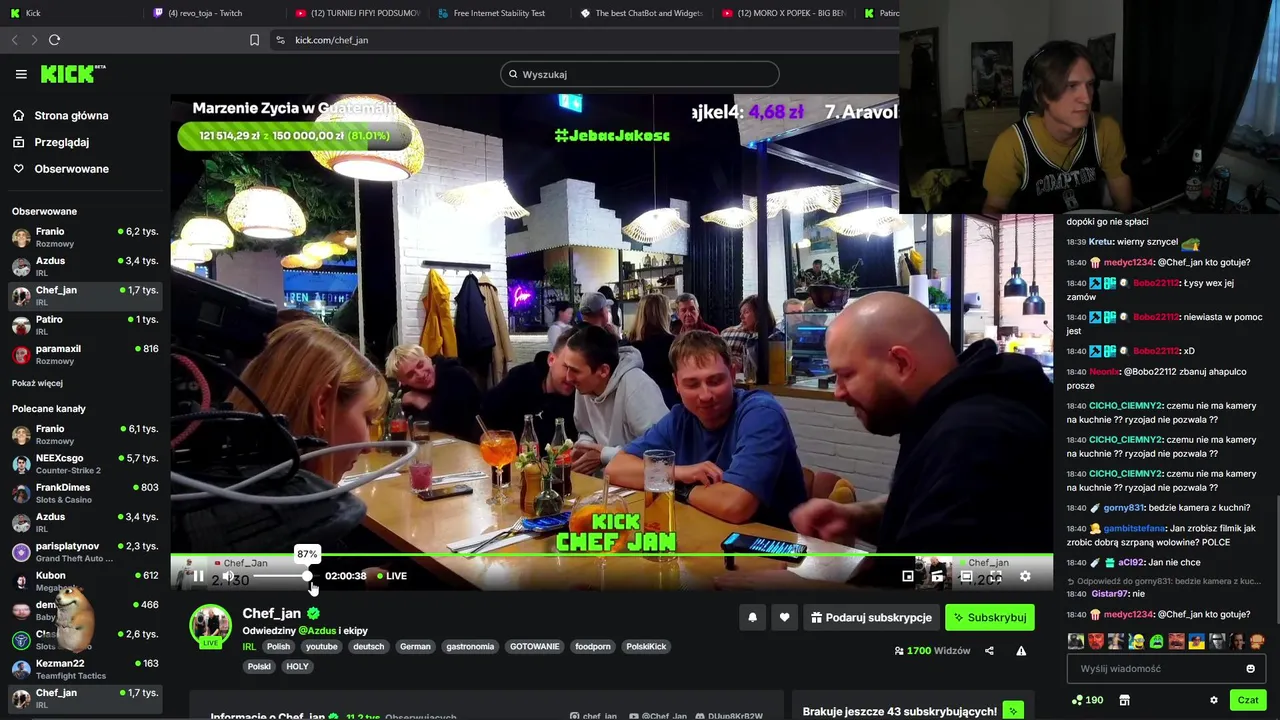Select the Polish tag

[278, 647]
